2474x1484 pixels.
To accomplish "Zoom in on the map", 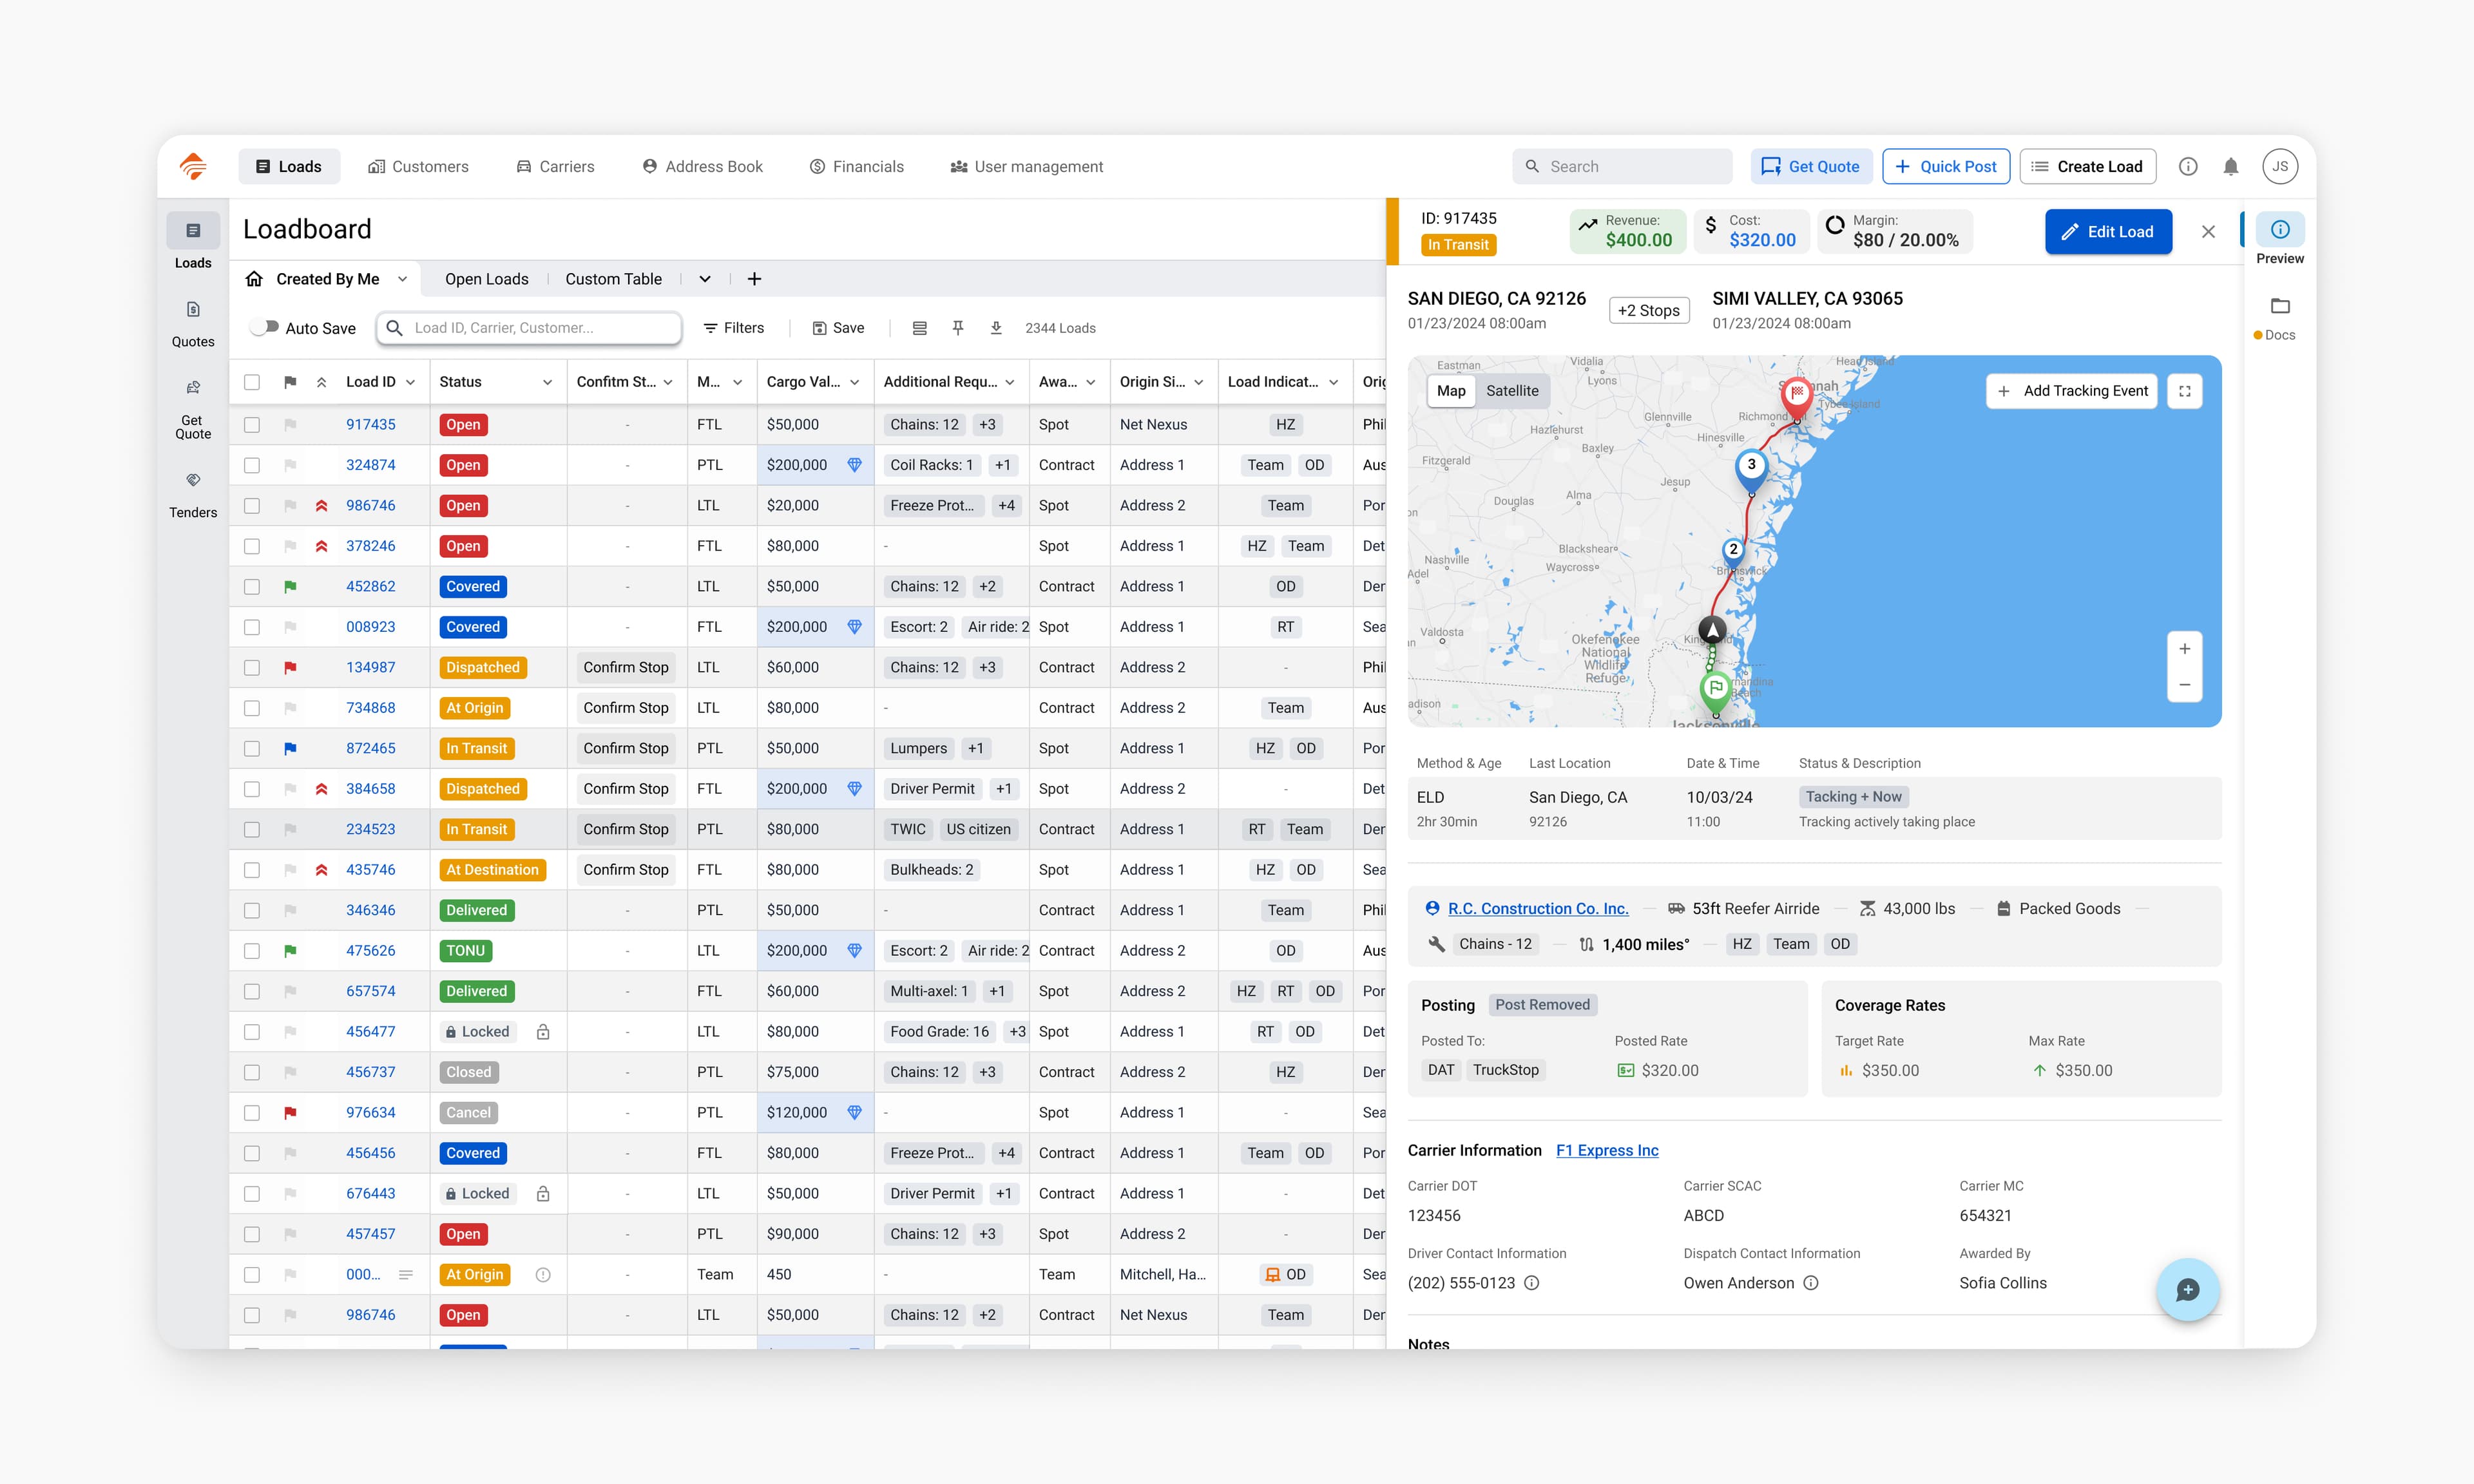I will point(2185,649).
